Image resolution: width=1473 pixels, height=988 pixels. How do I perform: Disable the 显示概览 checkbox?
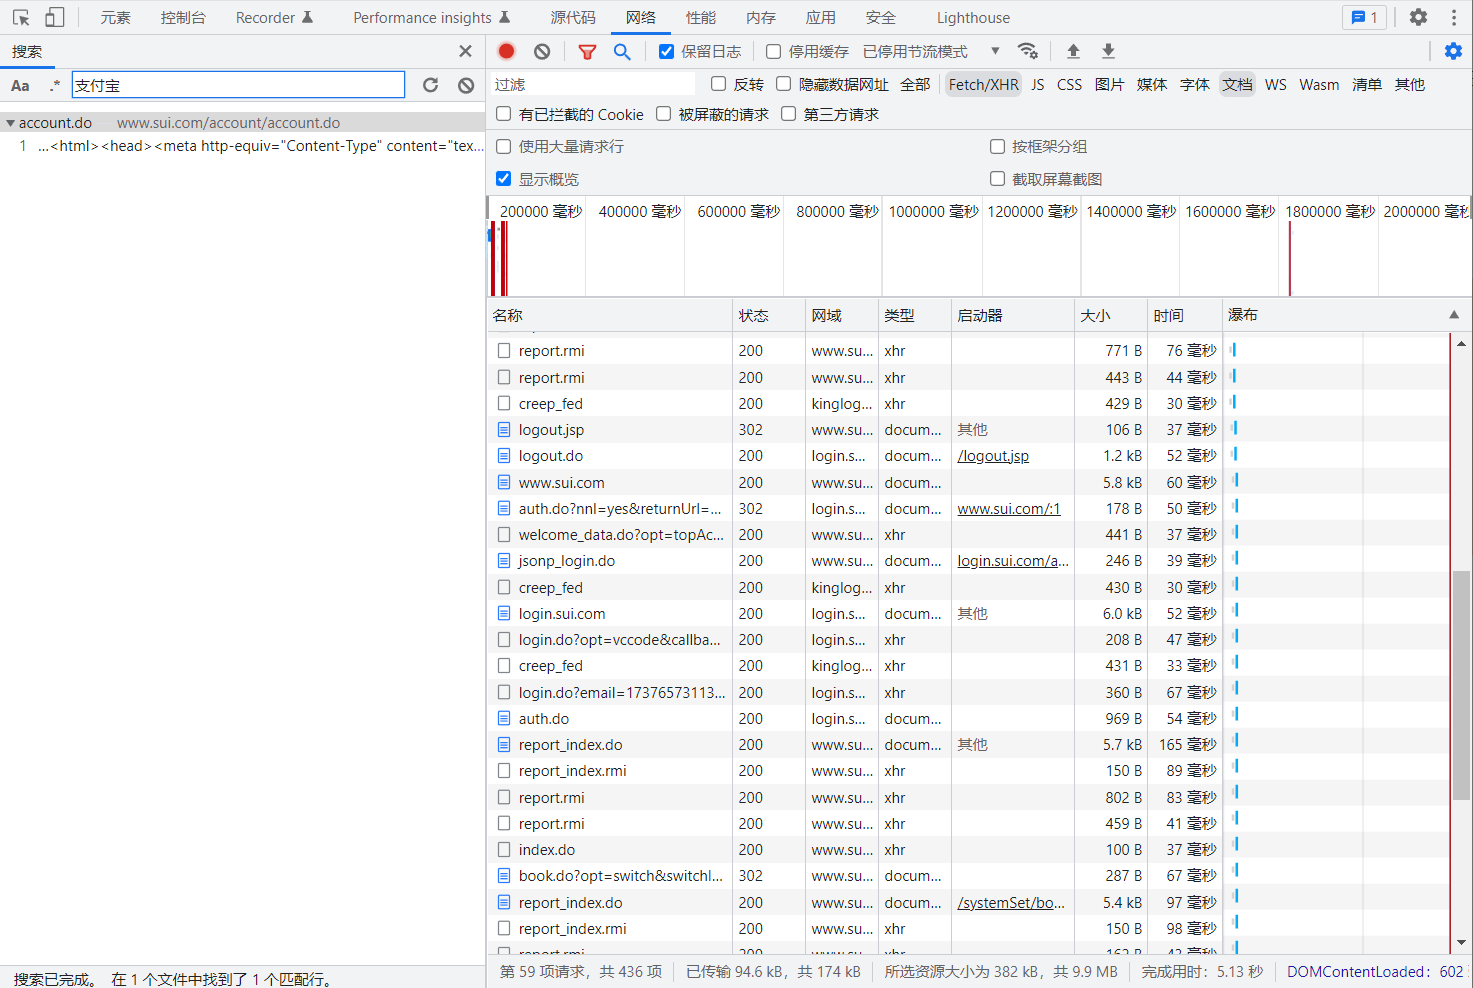[504, 178]
